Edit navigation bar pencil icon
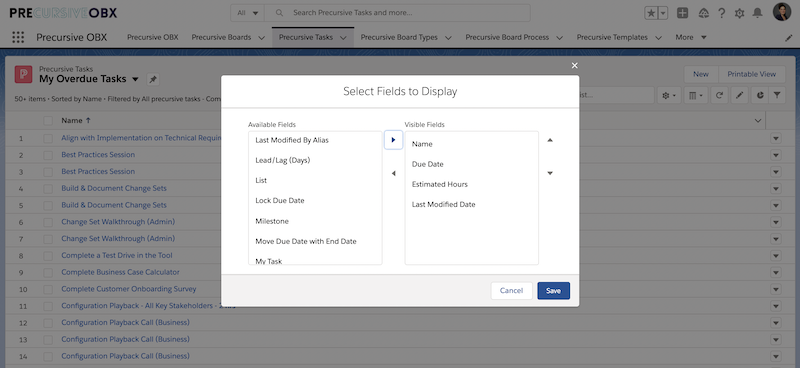 point(788,38)
